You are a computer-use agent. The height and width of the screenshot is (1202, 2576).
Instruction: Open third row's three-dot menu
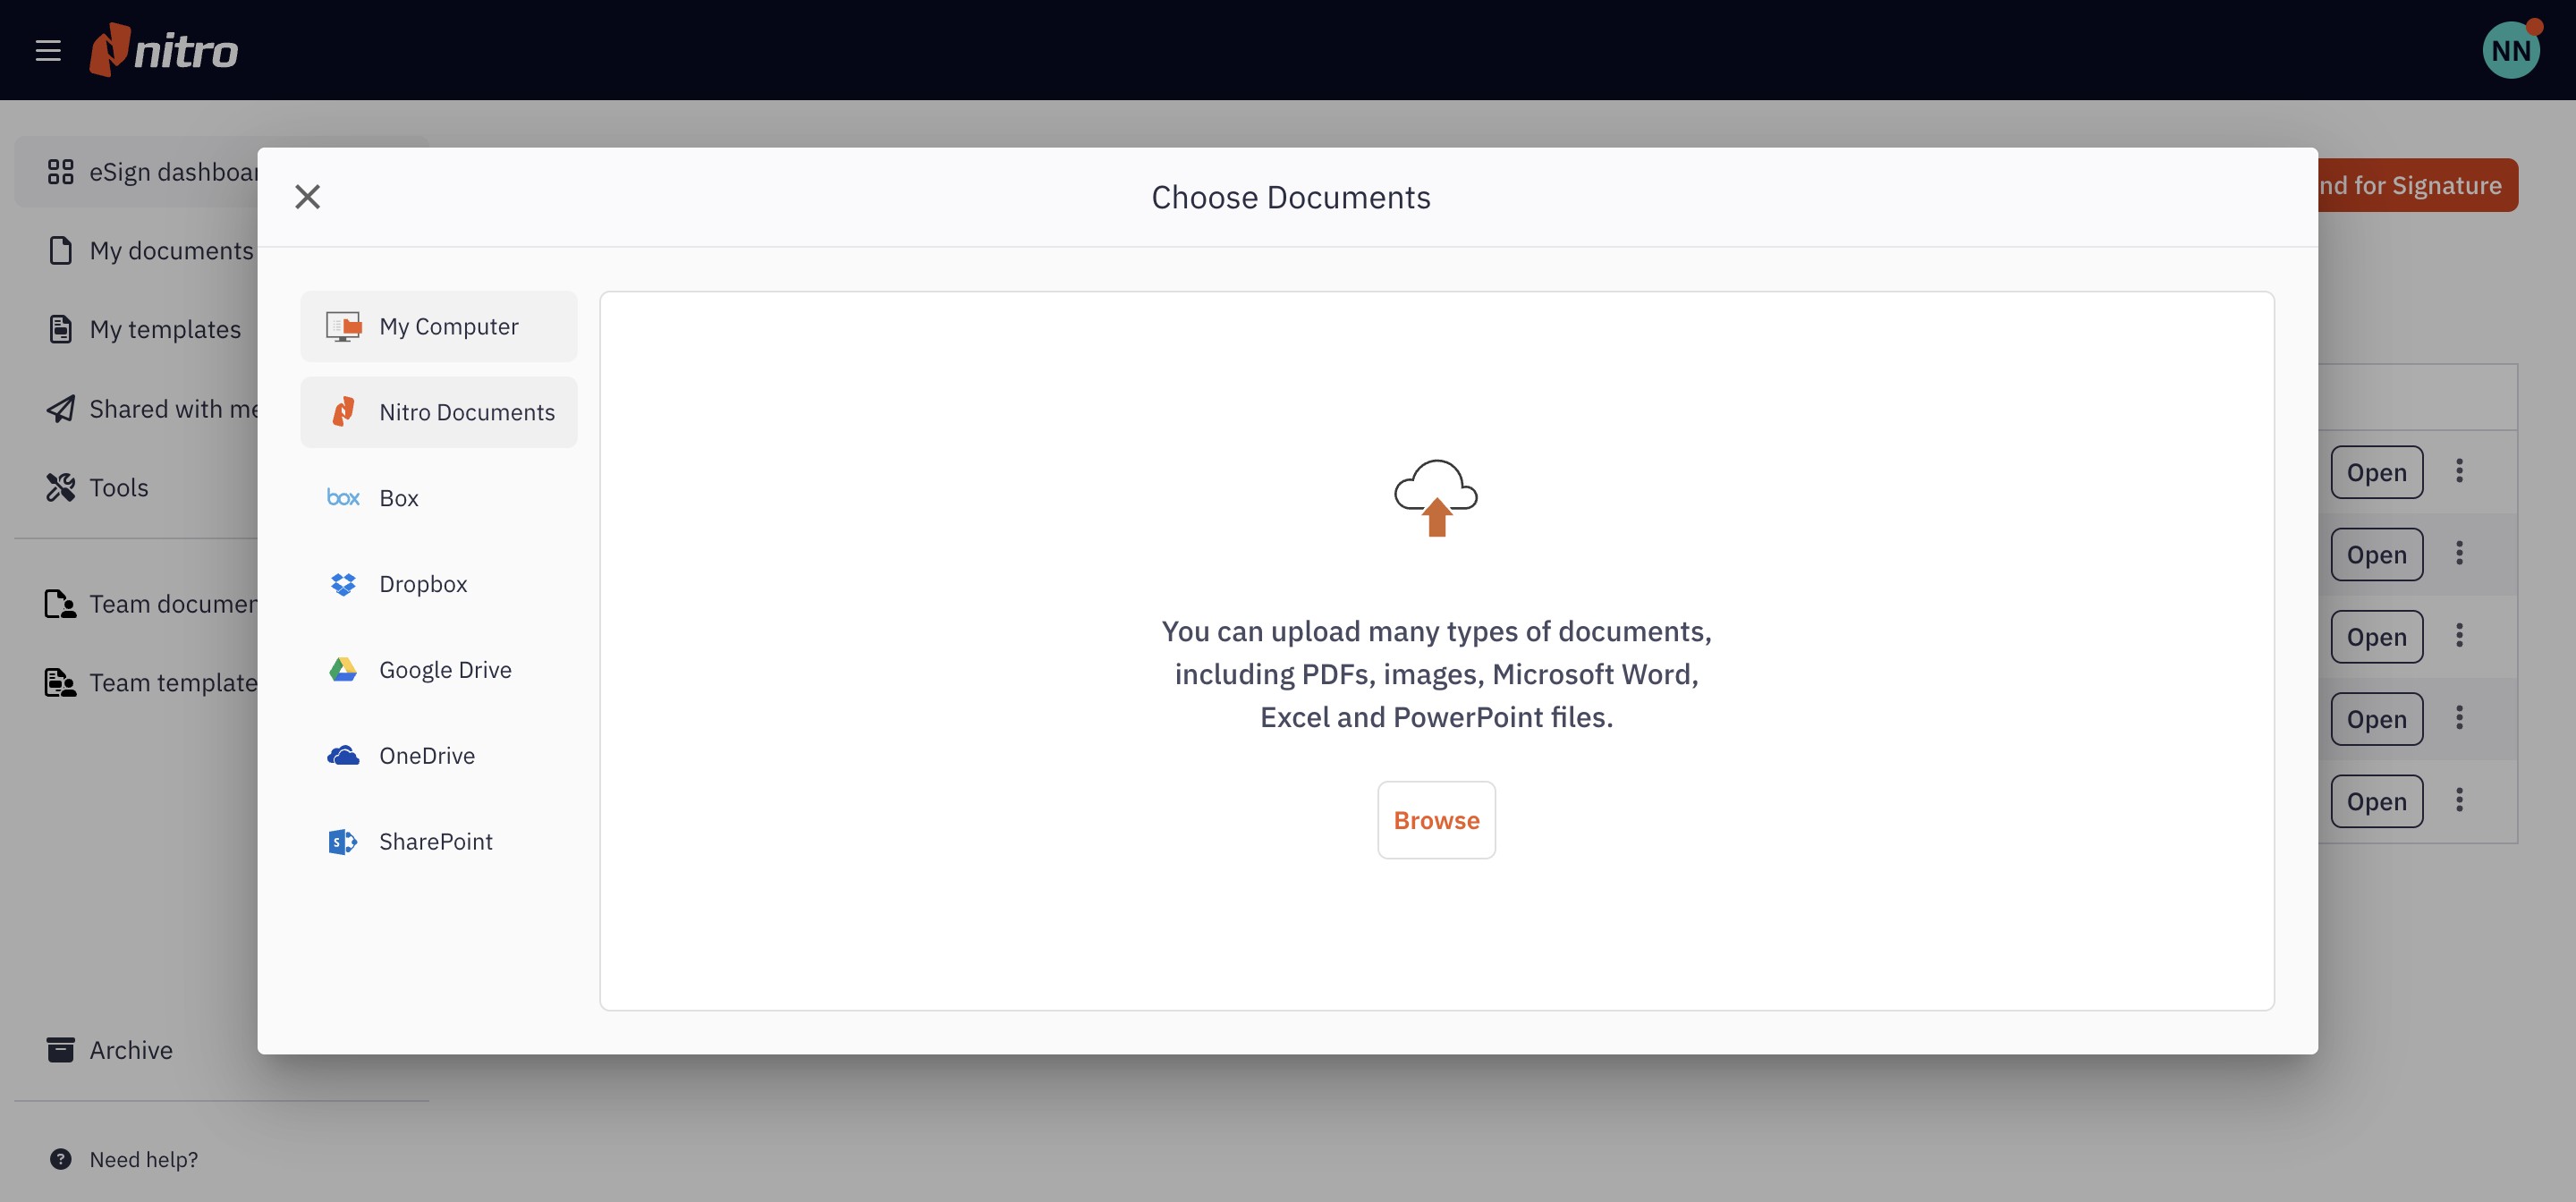pos(2459,636)
